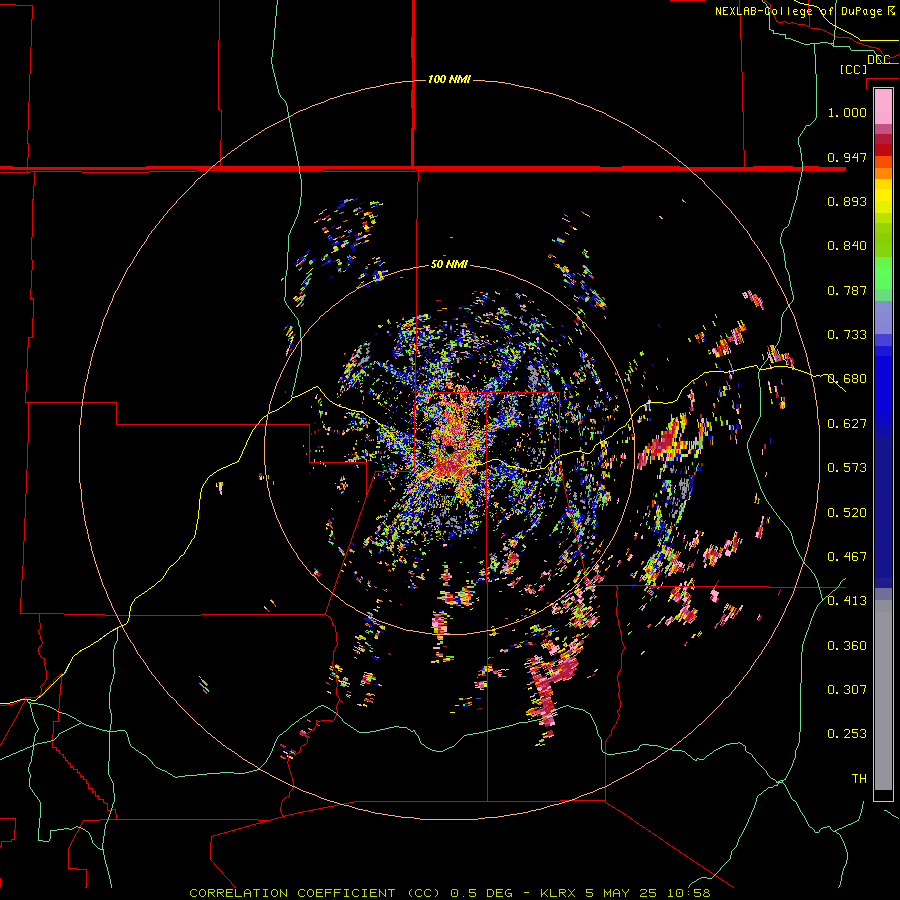Click the TH threshold label
The image size is (900, 900).
859,779
